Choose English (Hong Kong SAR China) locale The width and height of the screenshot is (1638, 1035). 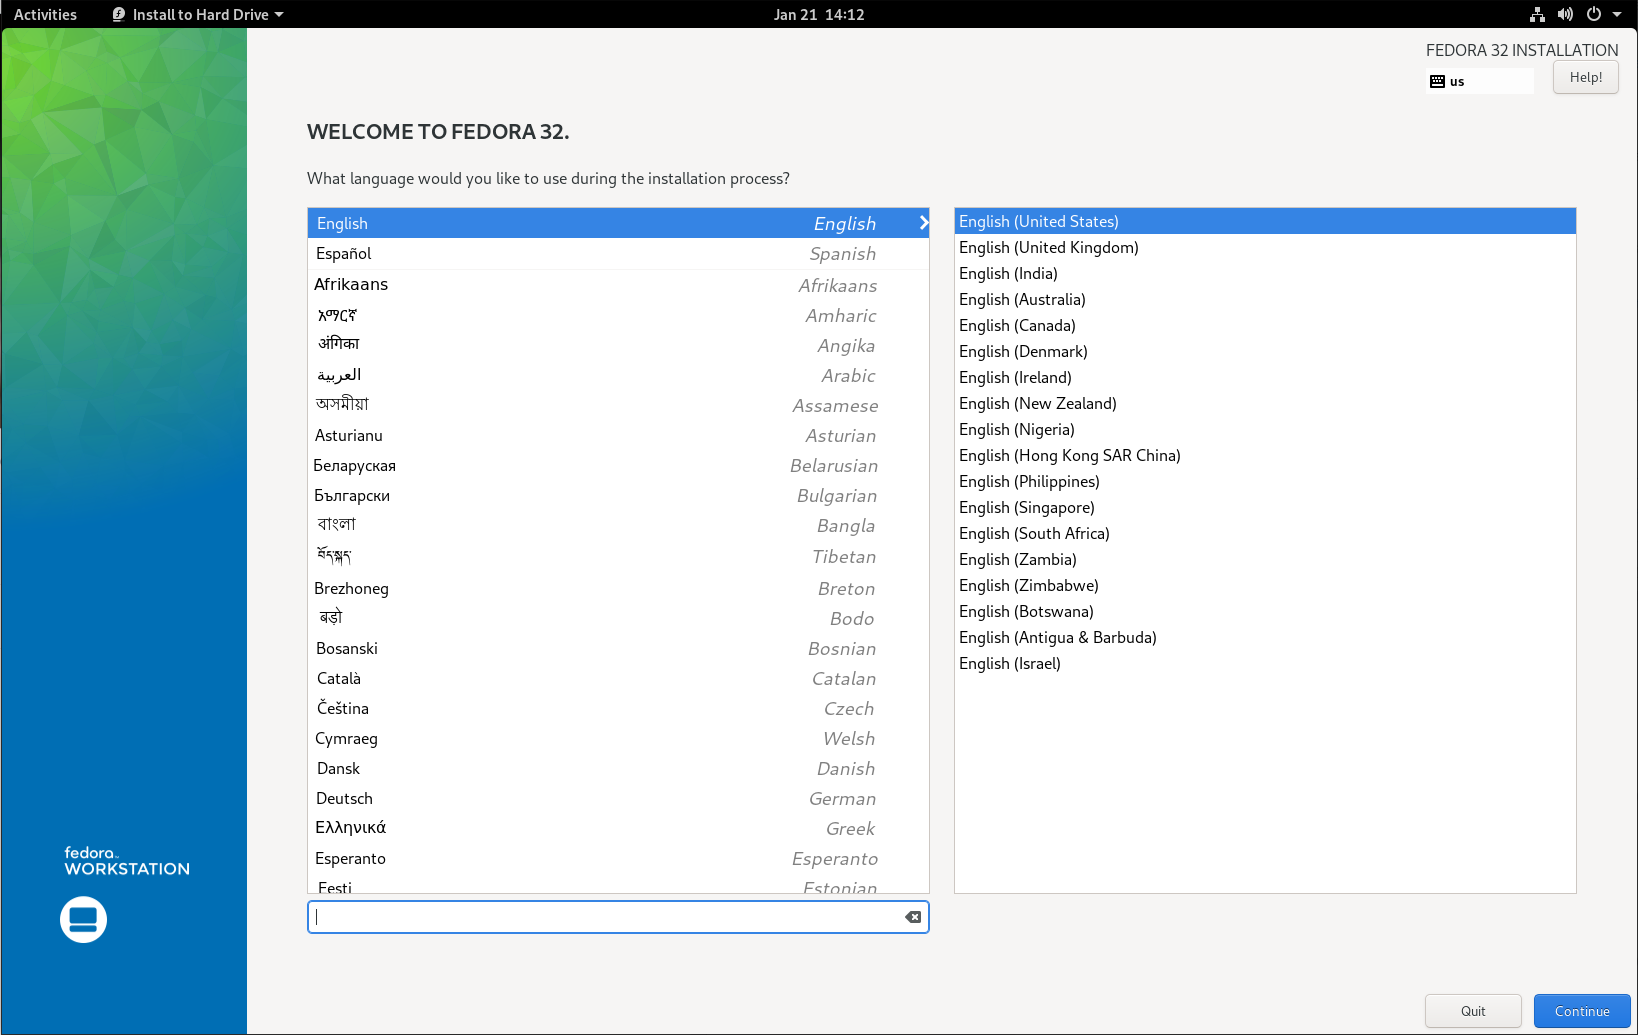coord(1265,455)
